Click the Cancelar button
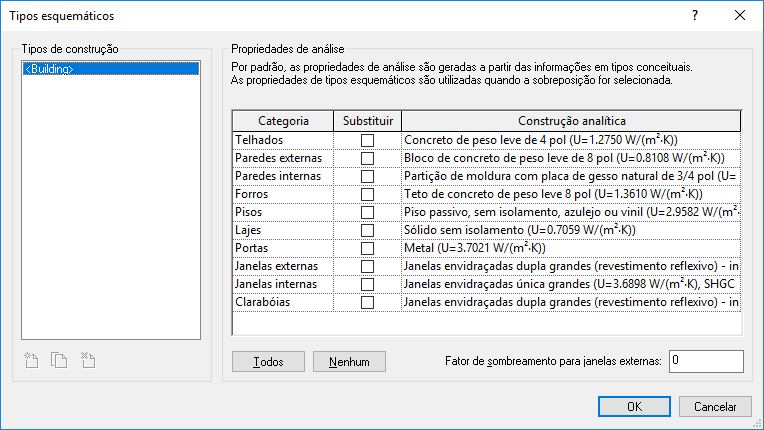The height and width of the screenshot is (430, 764). click(715, 406)
